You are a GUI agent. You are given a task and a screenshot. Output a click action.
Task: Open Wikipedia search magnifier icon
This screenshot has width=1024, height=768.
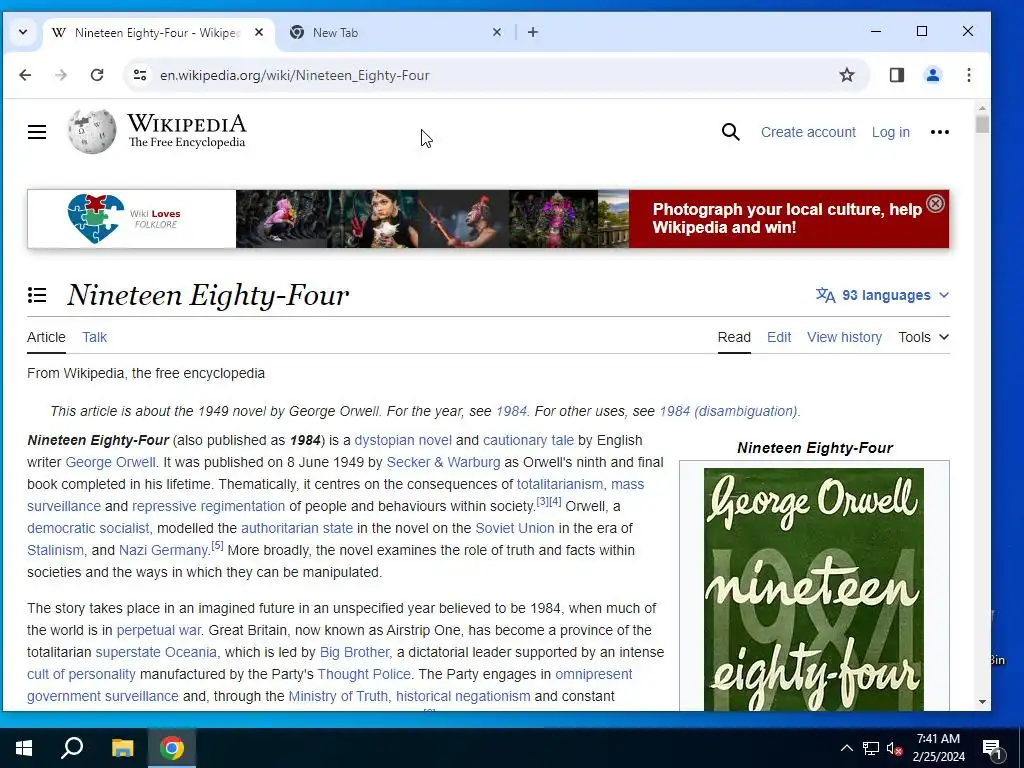[731, 132]
